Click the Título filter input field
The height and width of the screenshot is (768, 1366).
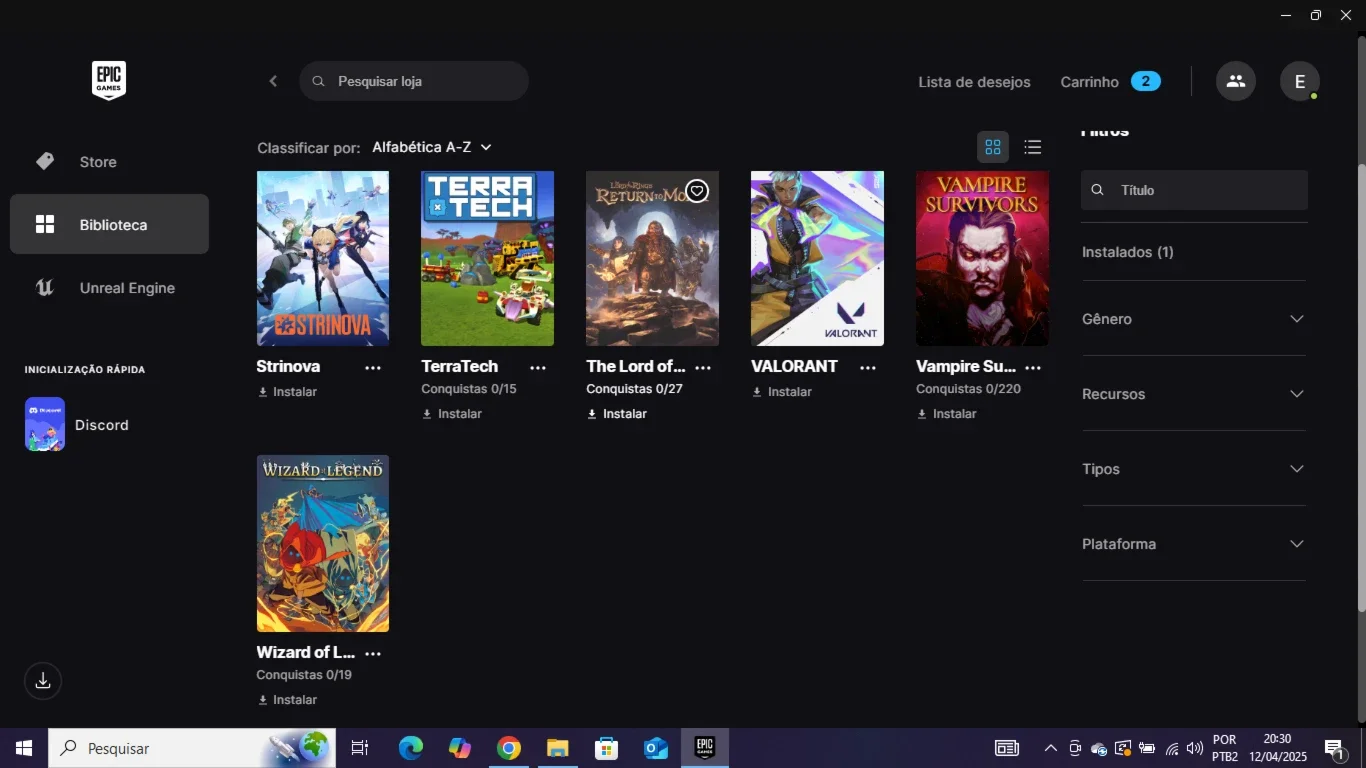[1194, 190]
